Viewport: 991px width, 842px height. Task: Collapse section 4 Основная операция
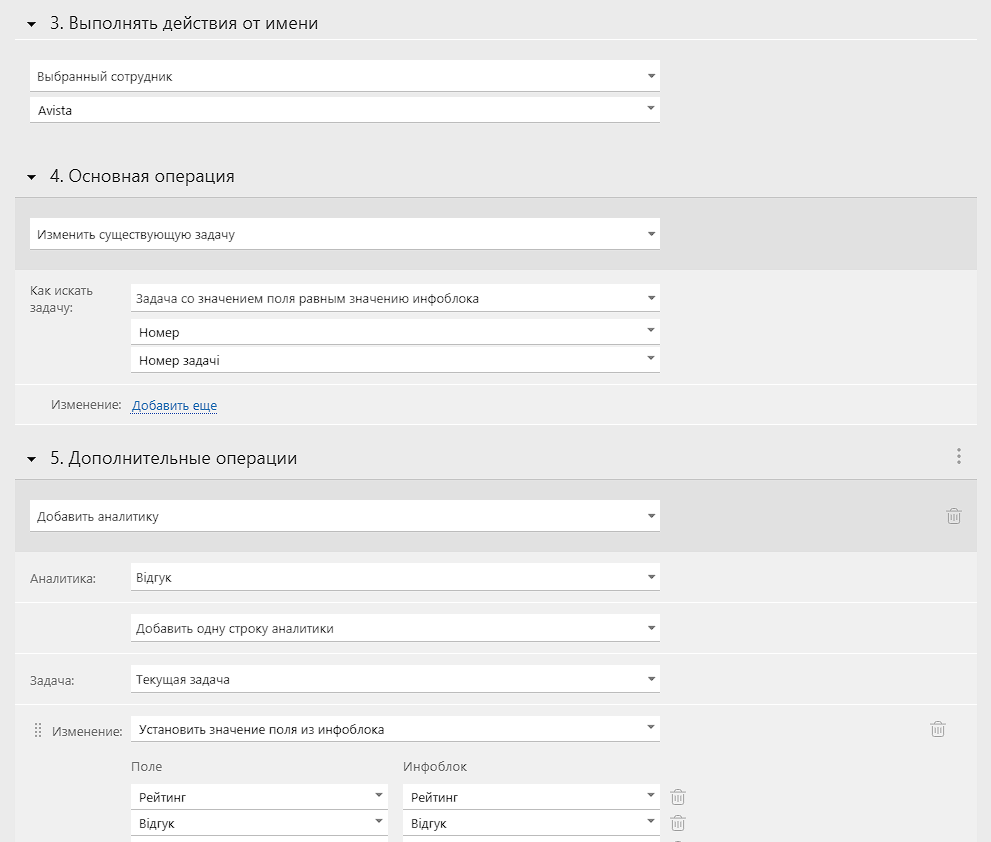coord(32,178)
